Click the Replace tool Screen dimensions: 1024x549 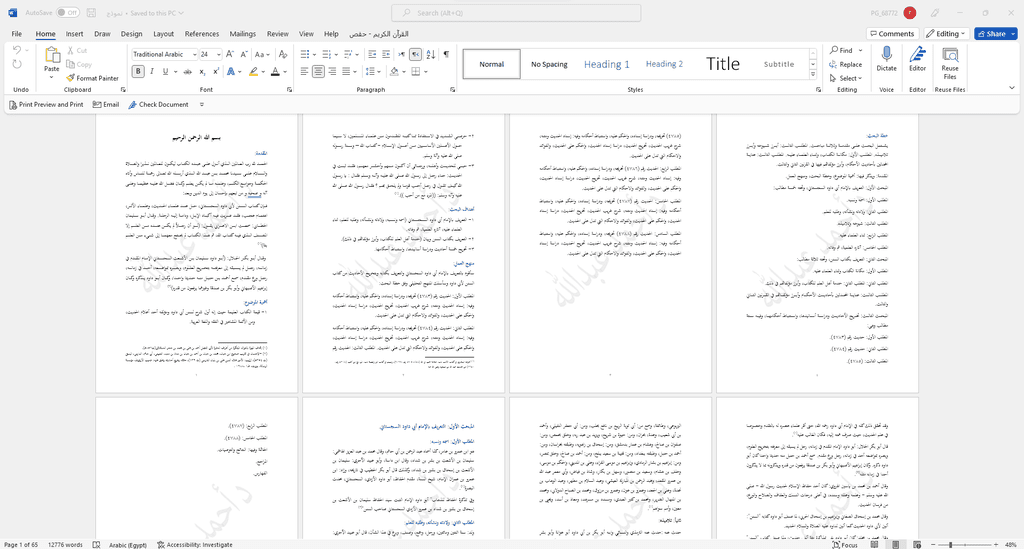(846, 65)
